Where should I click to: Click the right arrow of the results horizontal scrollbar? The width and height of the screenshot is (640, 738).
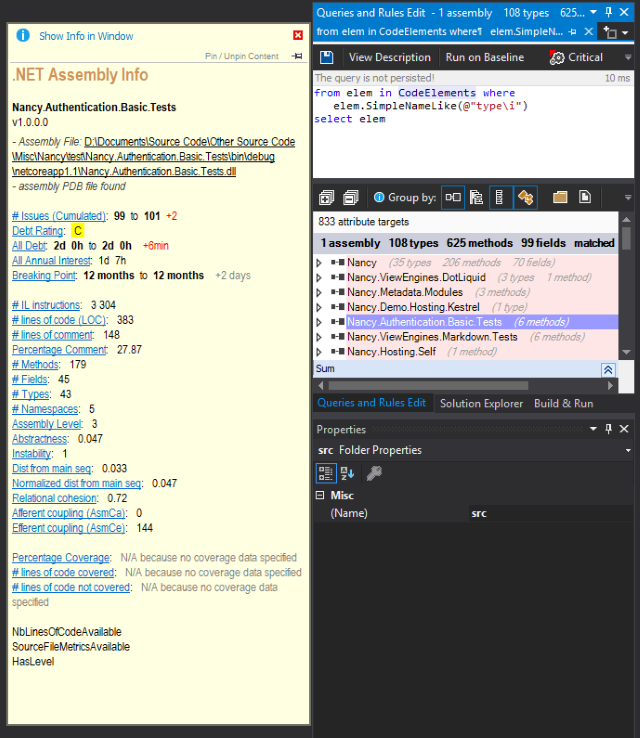tap(610, 386)
